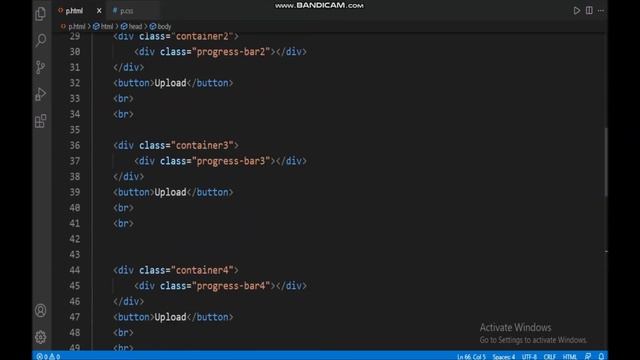This screenshot has height=360, width=640.
Task: Place cursor in "progress-bar2" class value
Action: coord(231,52)
